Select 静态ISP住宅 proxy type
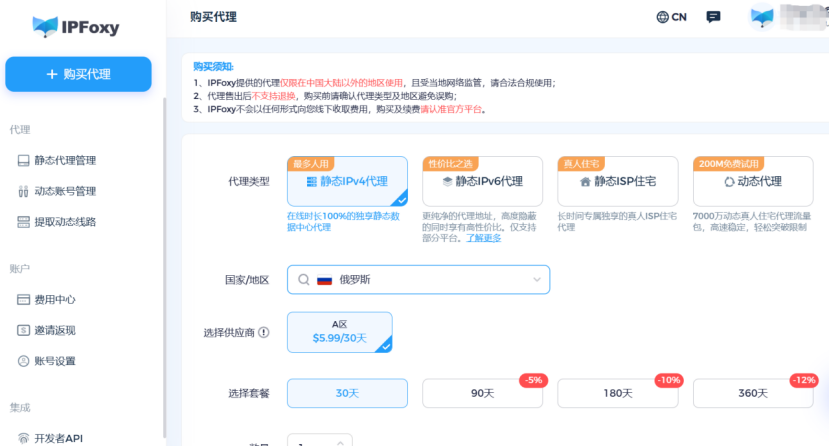The image size is (830, 446). [x=617, y=181]
